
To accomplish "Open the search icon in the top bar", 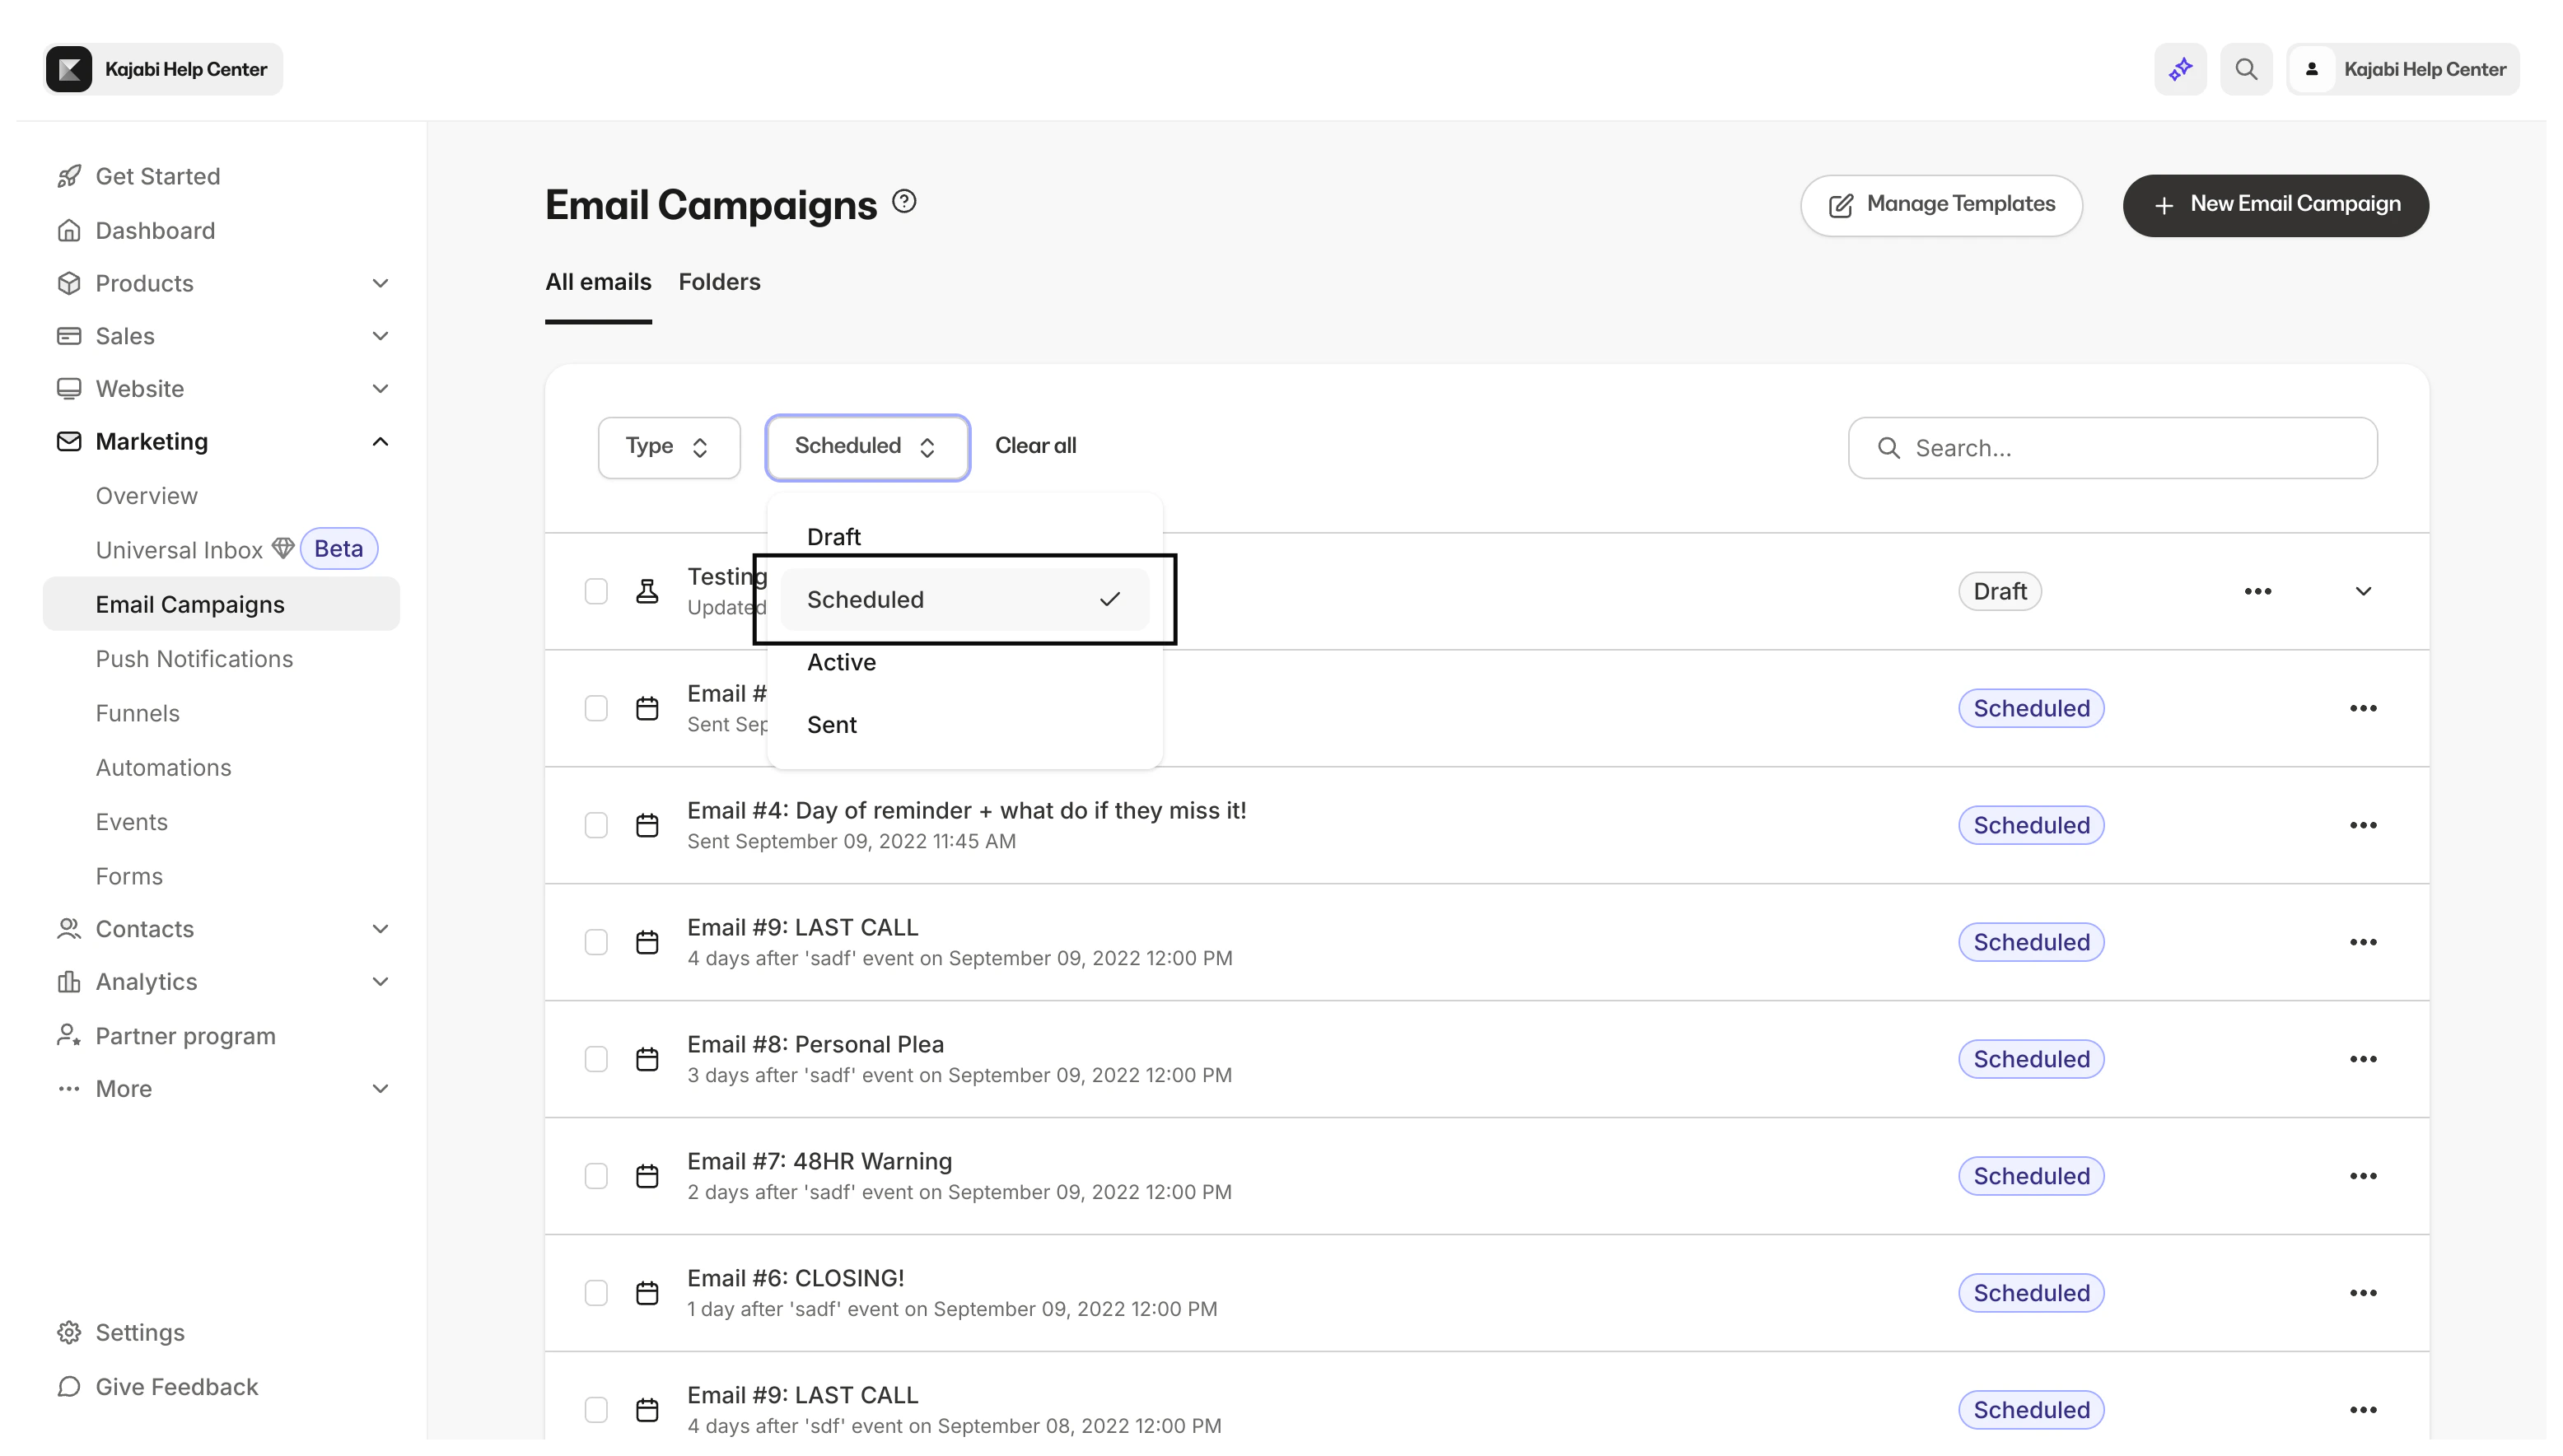I will [2246, 68].
